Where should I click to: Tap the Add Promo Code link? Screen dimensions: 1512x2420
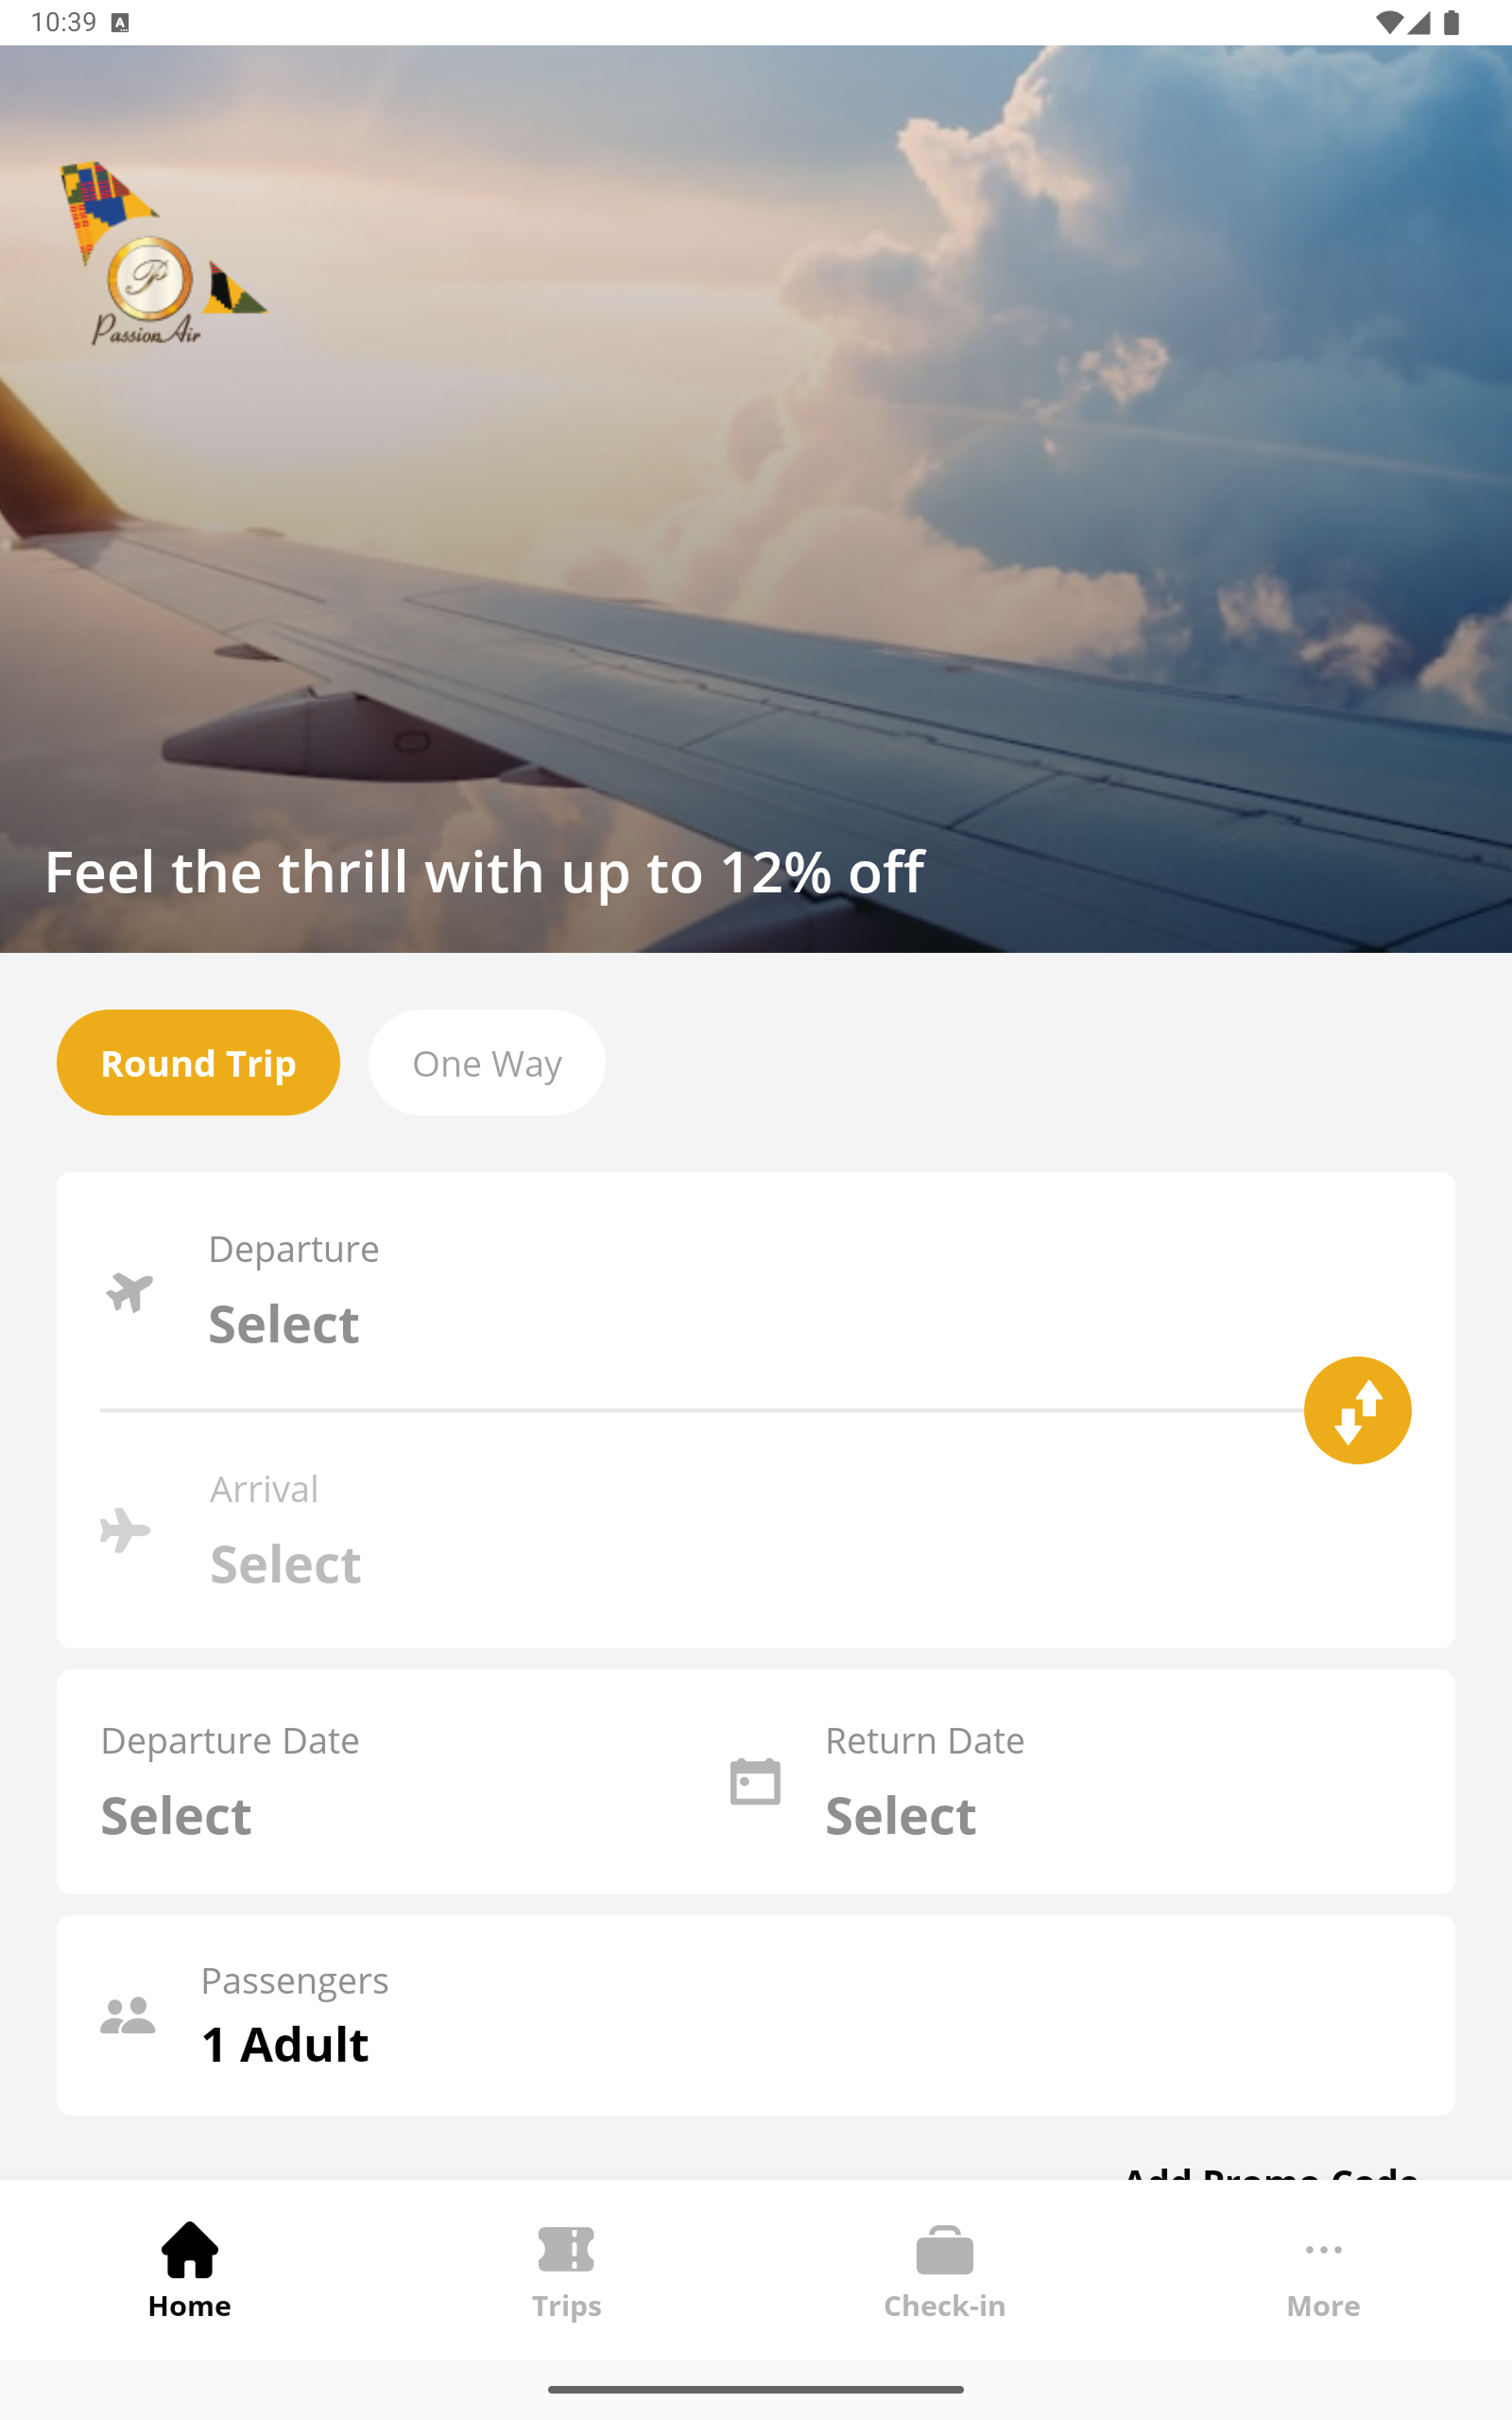point(1270,2170)
